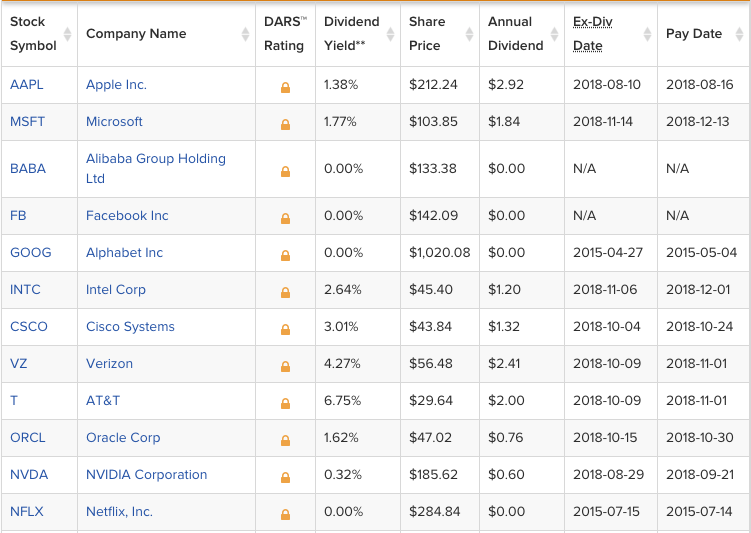This screenshot has height=533, width=751.
Task: Open the Intel Corp company link
Action: (116, 290)
